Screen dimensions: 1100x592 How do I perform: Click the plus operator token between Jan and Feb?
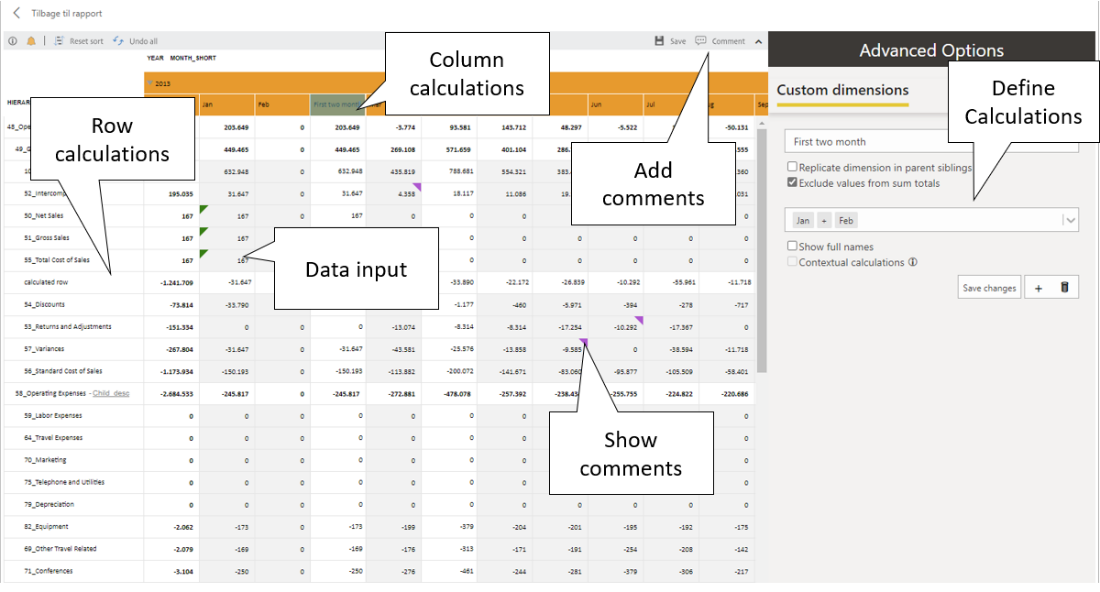[824, 220]
